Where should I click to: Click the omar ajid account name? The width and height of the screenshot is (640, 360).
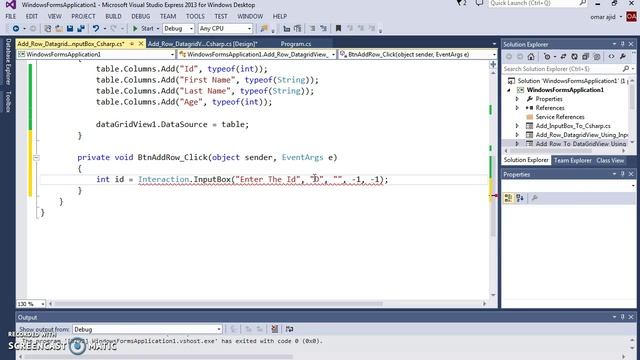603,17
